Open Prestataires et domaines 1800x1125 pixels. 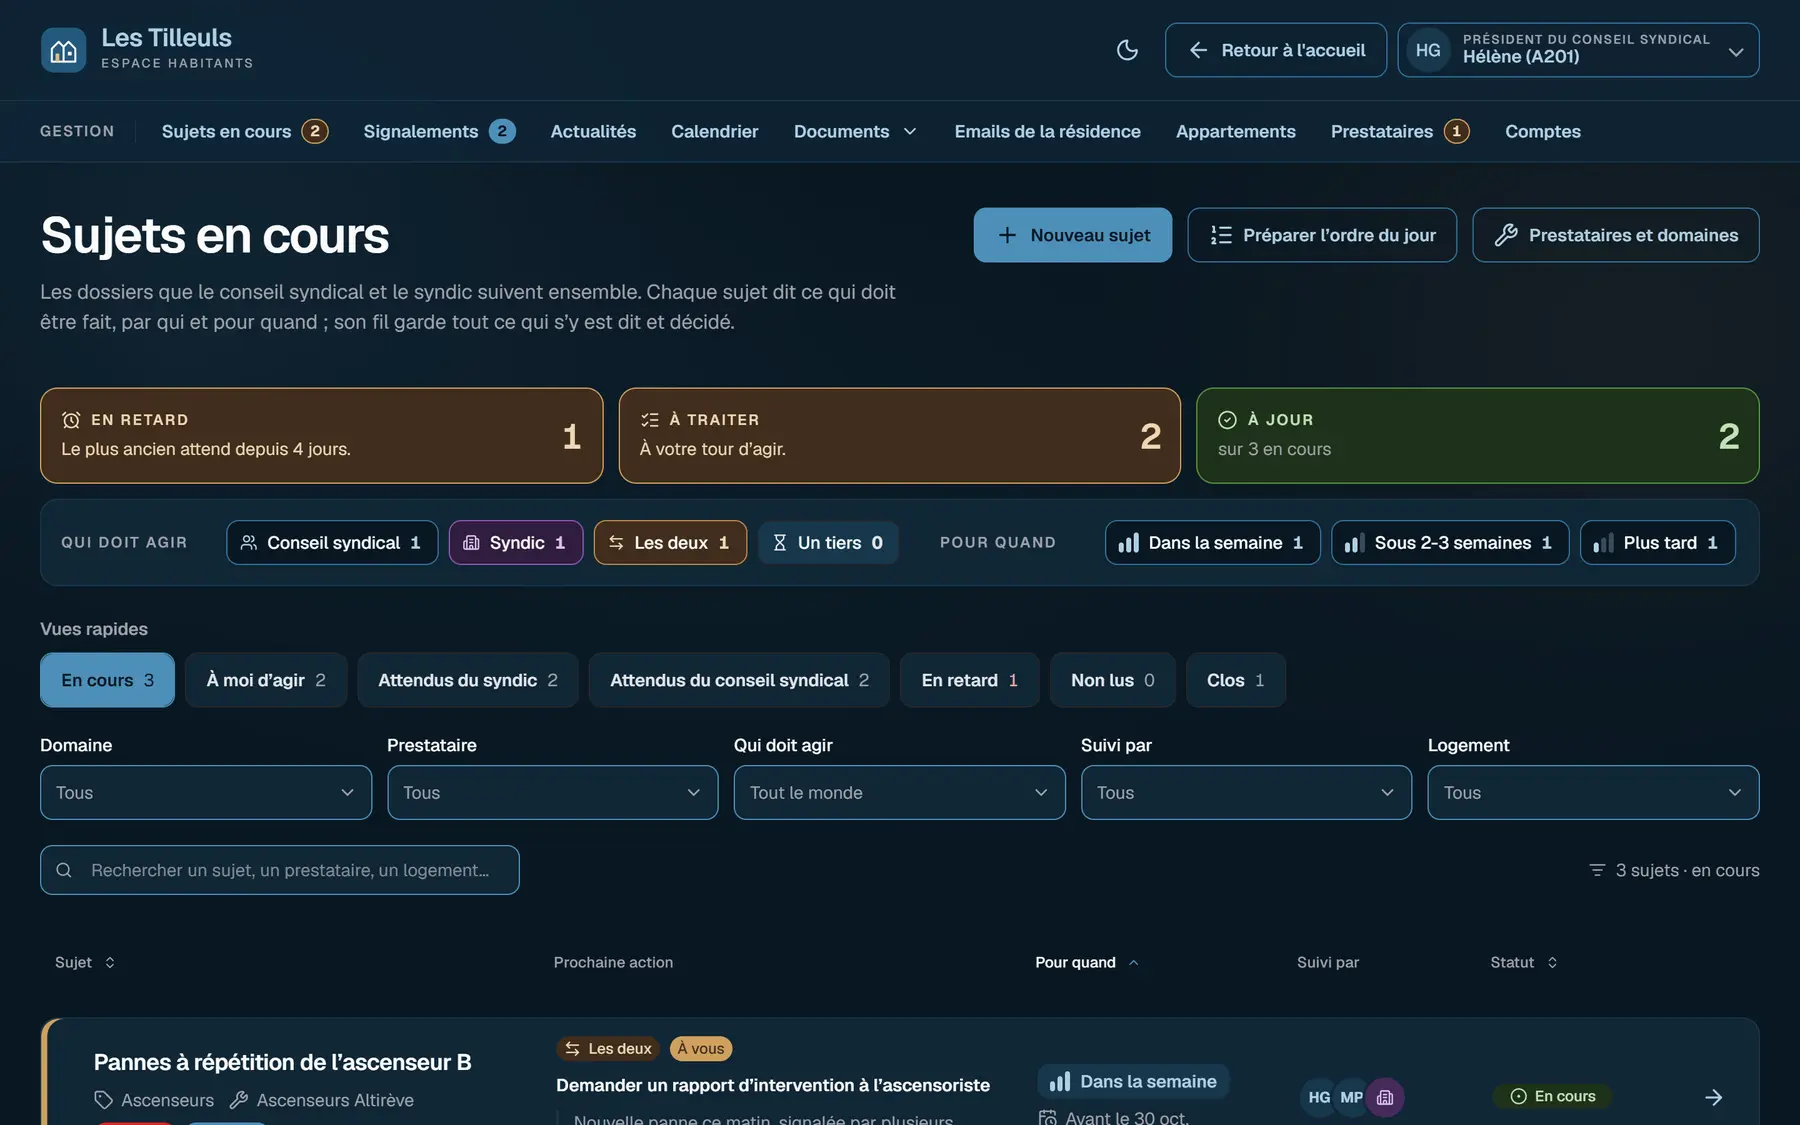click(x=1616, y=235)
